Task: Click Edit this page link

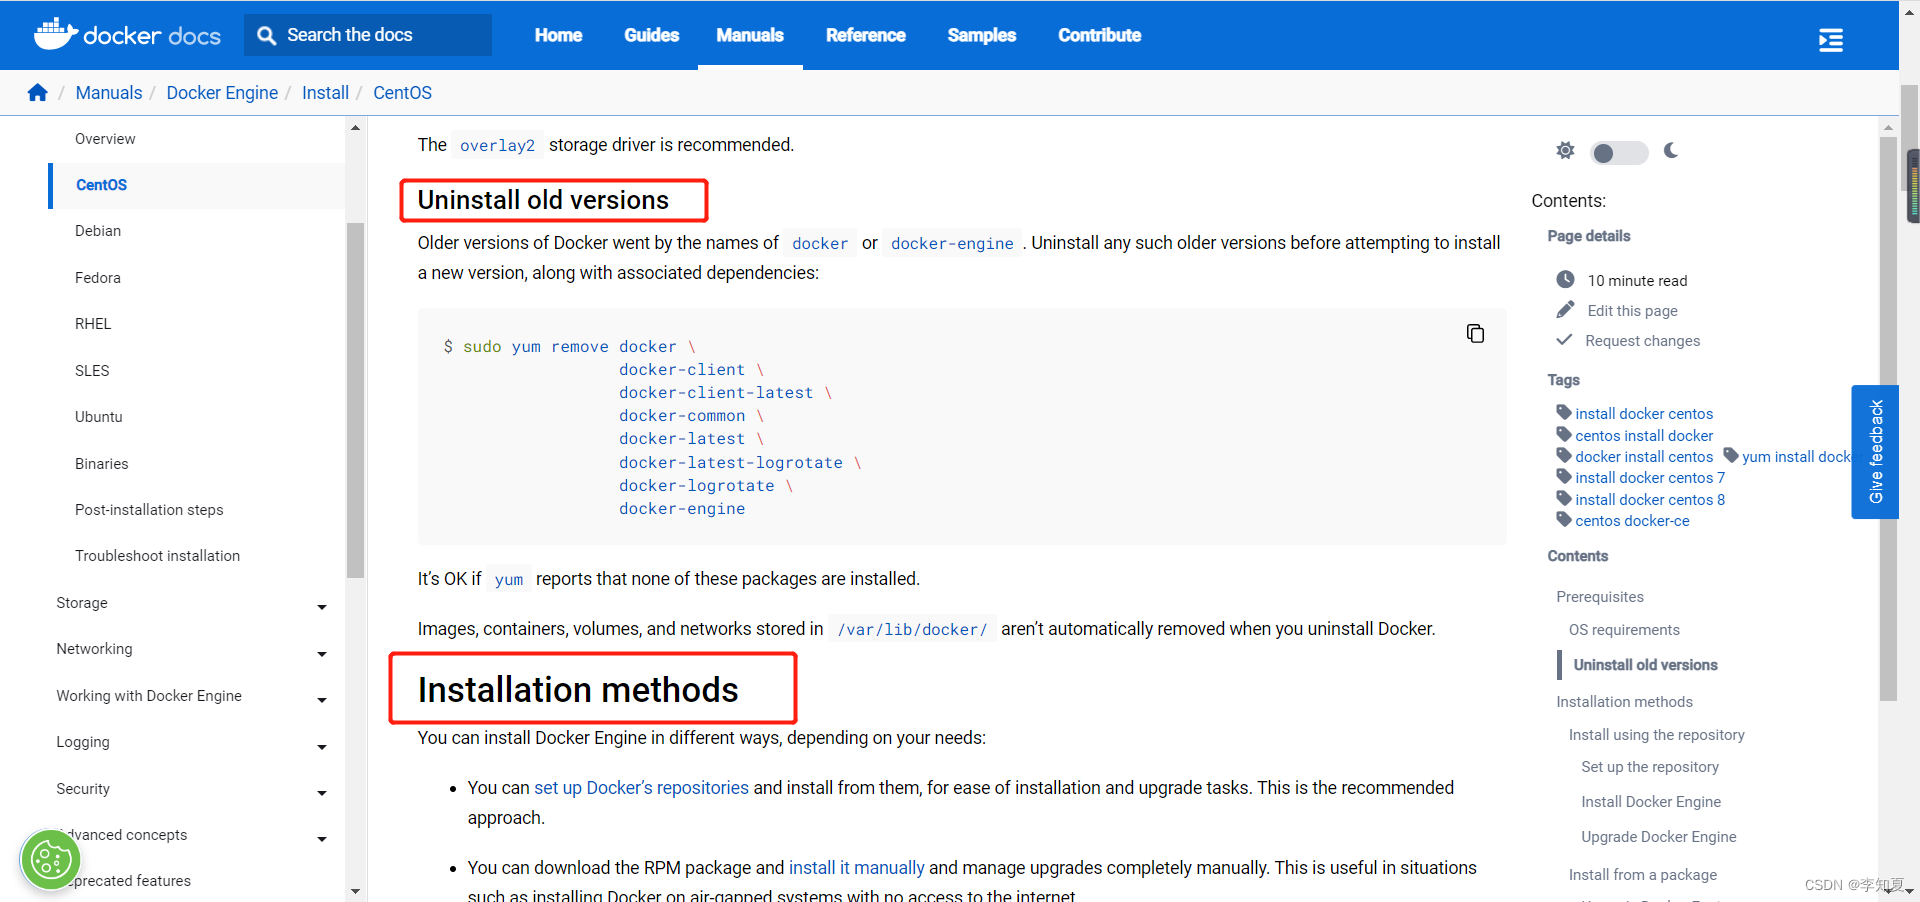Action: click(1632, 311)
